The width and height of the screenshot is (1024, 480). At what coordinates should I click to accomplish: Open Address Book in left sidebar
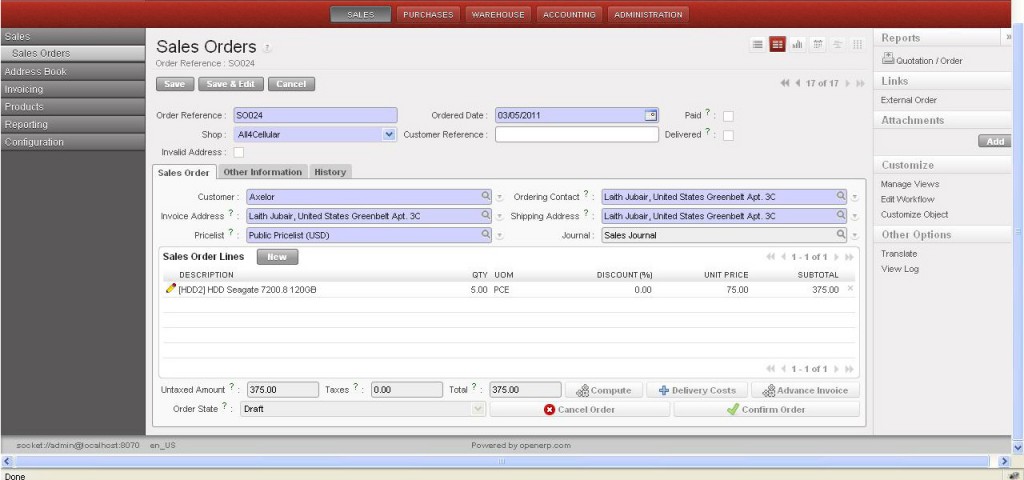click(72, 71)
